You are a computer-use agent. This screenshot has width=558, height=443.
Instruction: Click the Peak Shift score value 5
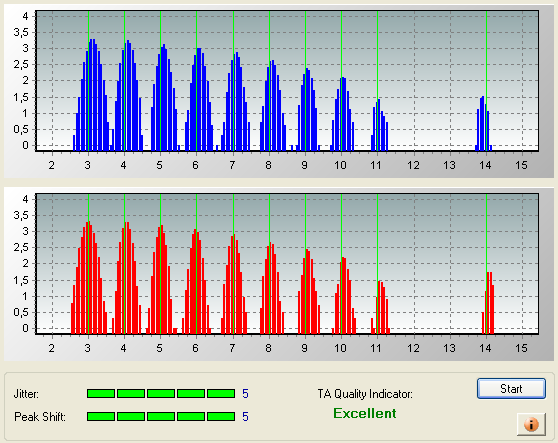(245, 416)
